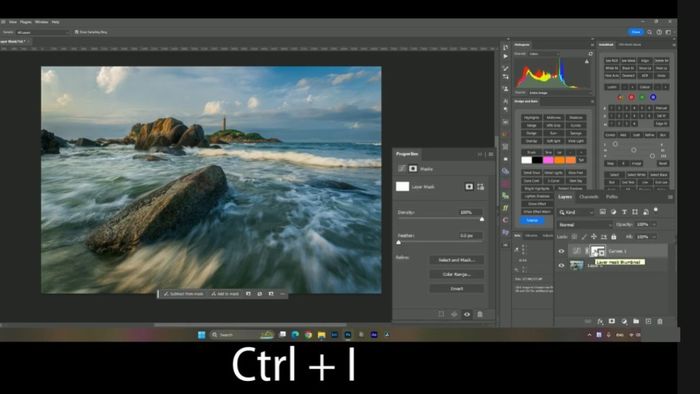The width and height of the screenshot is (700, 394).
Task: Open the layer Kind filter dropdown
Action: [x=576, y=212]
